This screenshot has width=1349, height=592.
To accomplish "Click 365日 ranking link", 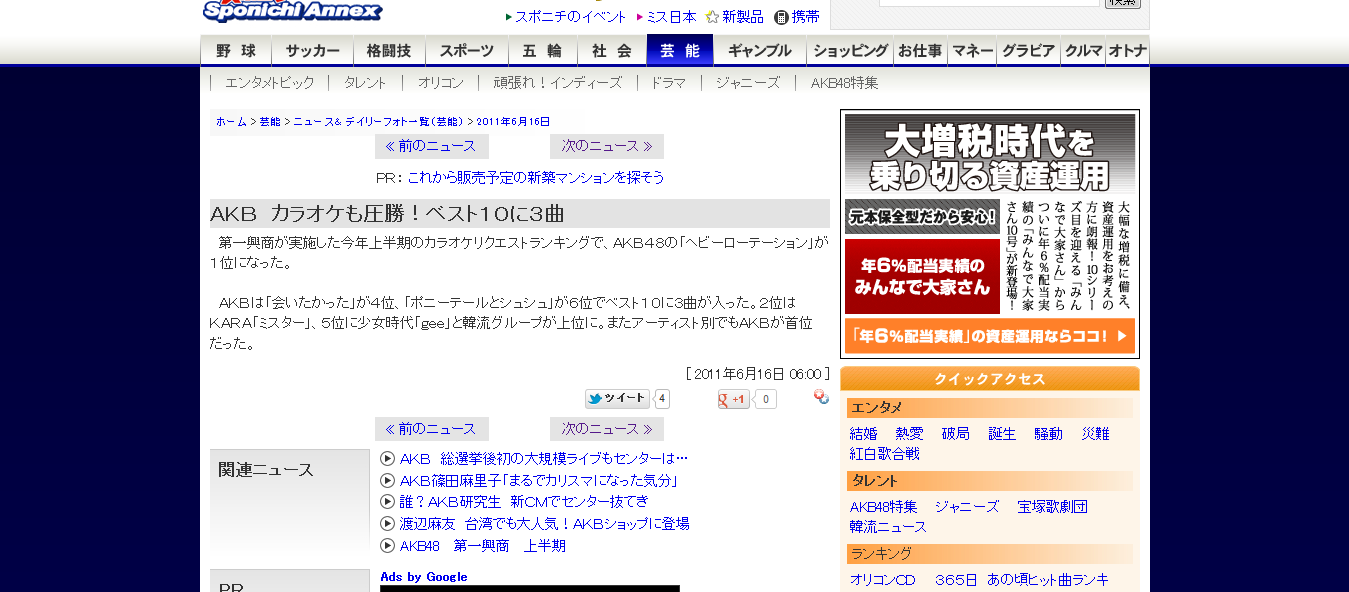I will tap(956, 580).
